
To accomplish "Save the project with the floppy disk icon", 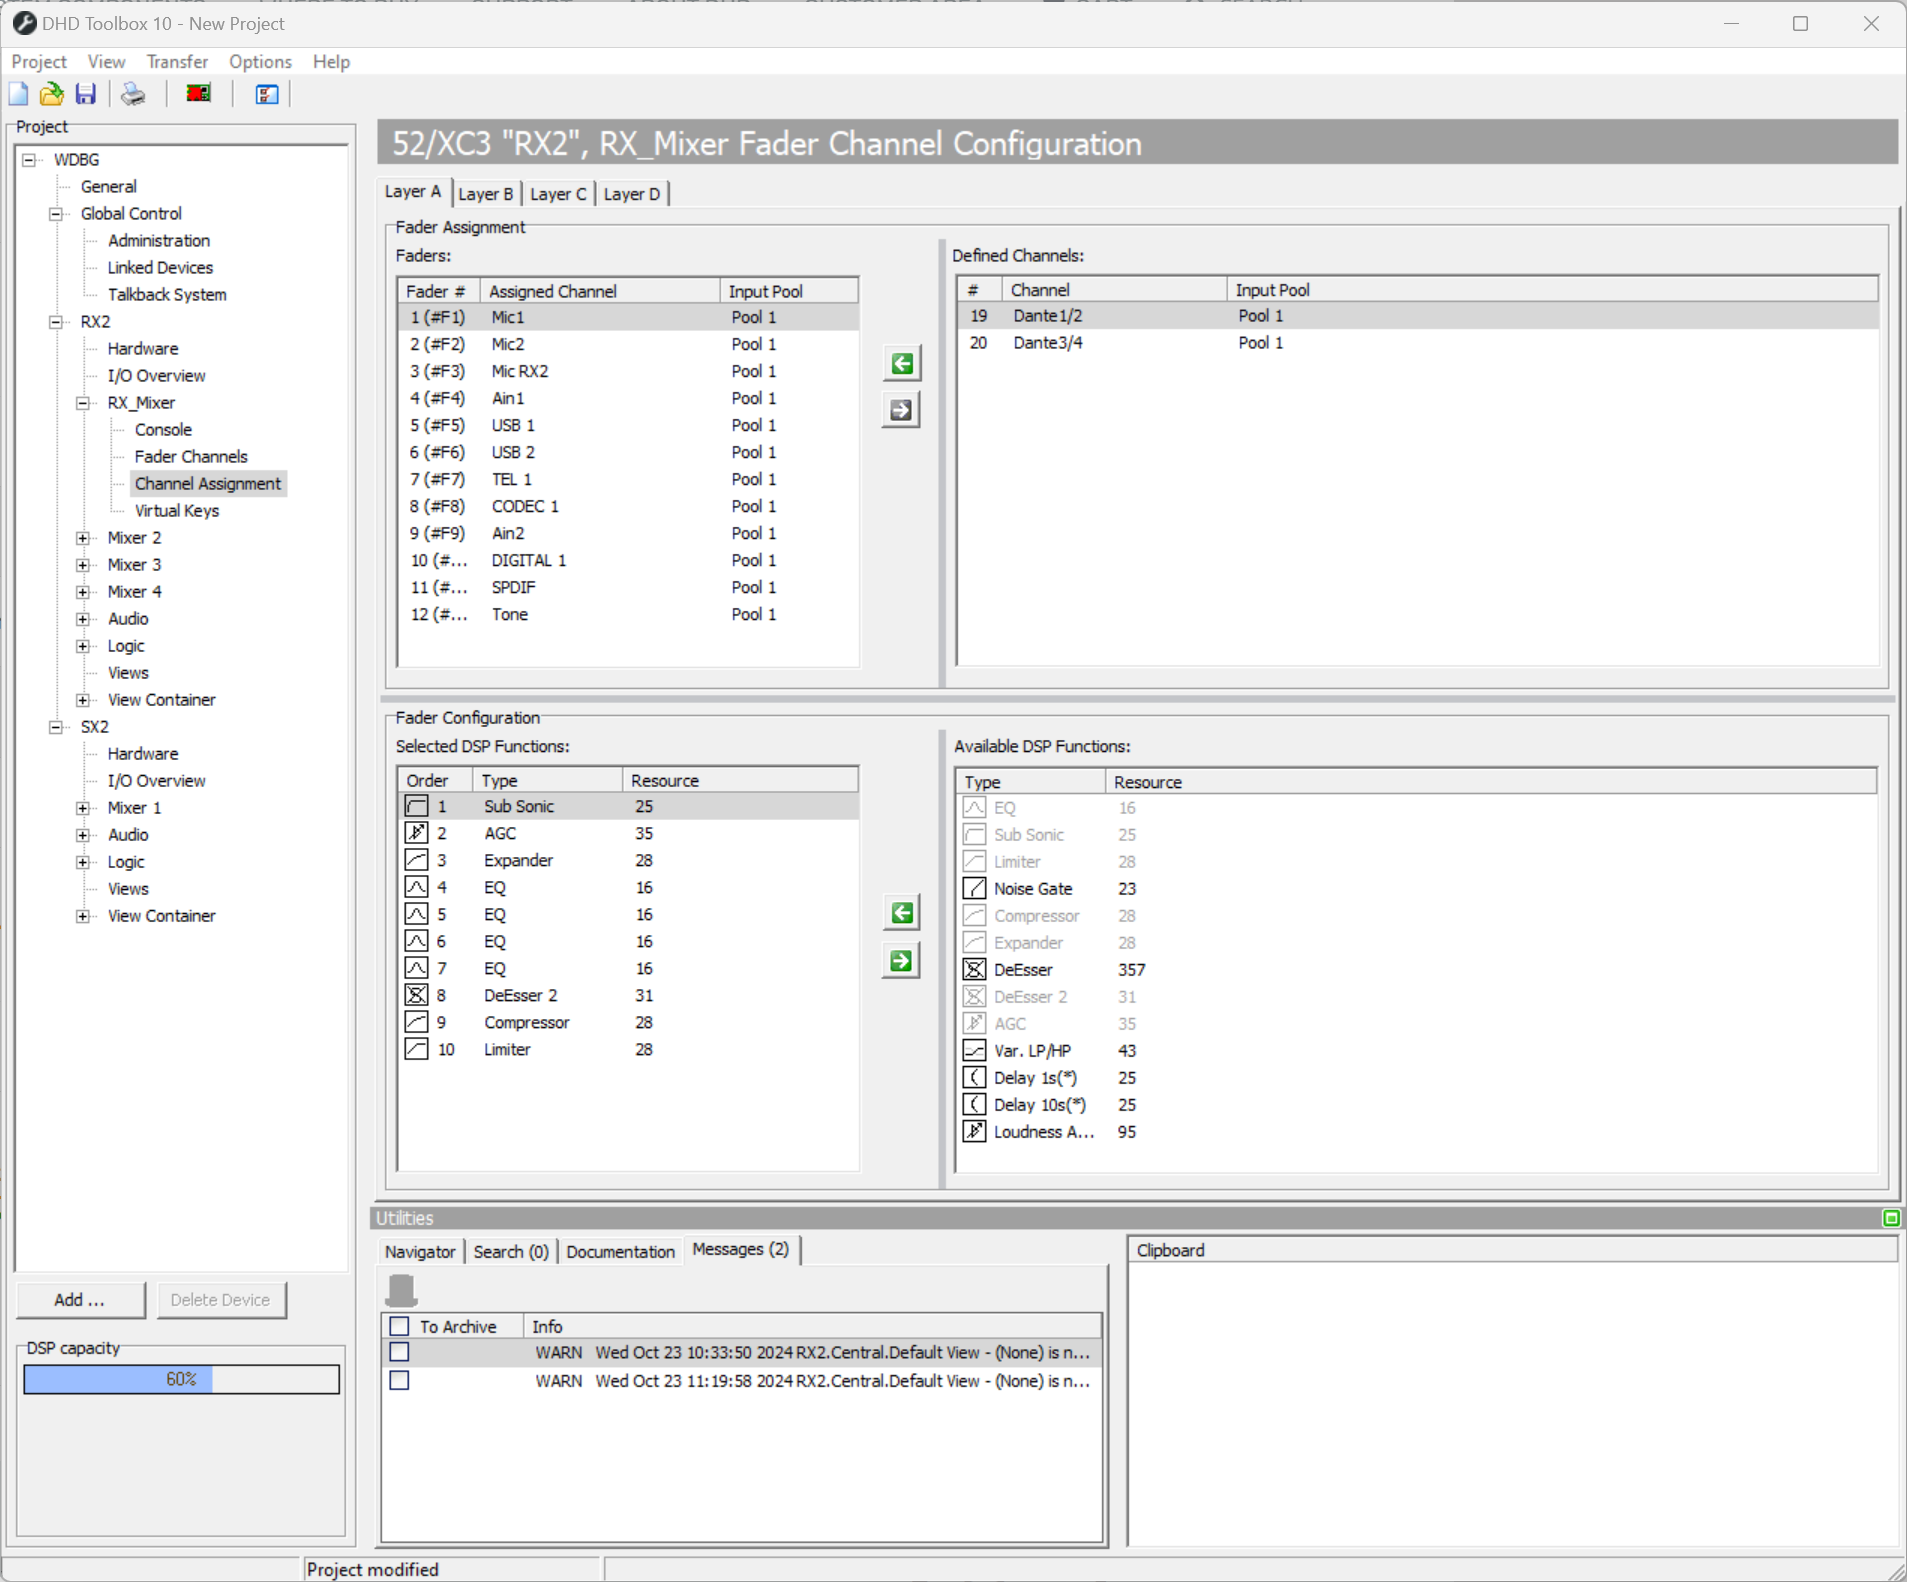I will [86, 93].
